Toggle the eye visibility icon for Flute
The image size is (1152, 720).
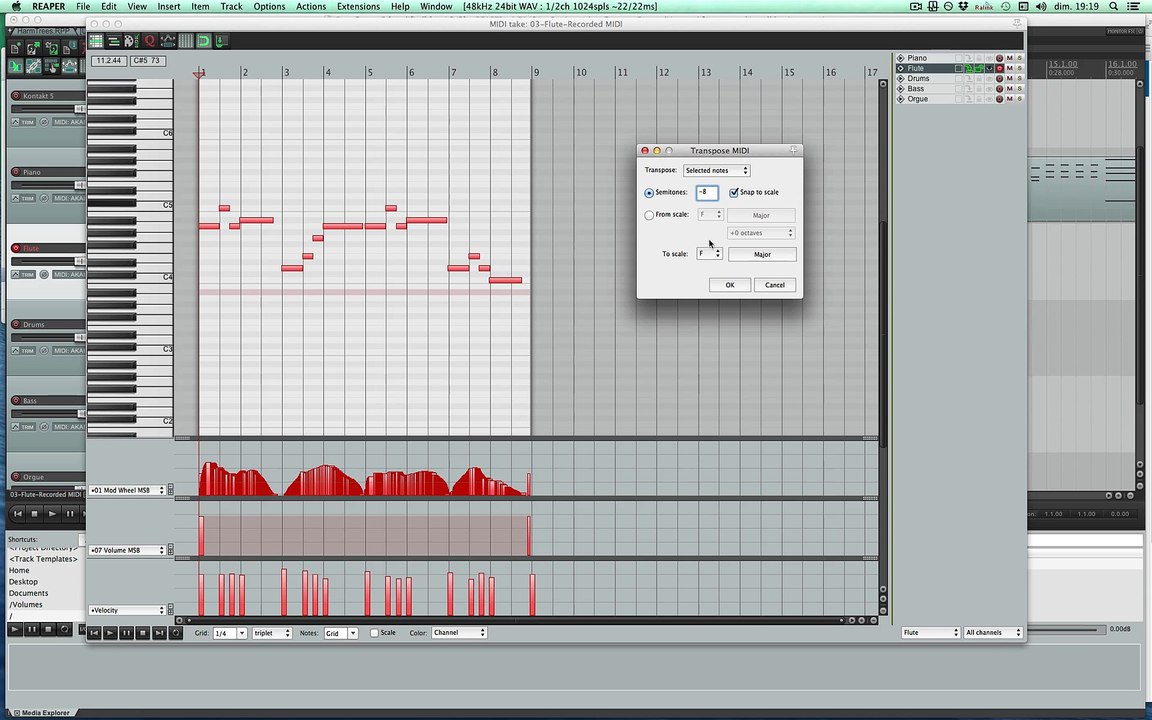coord(989,69)
